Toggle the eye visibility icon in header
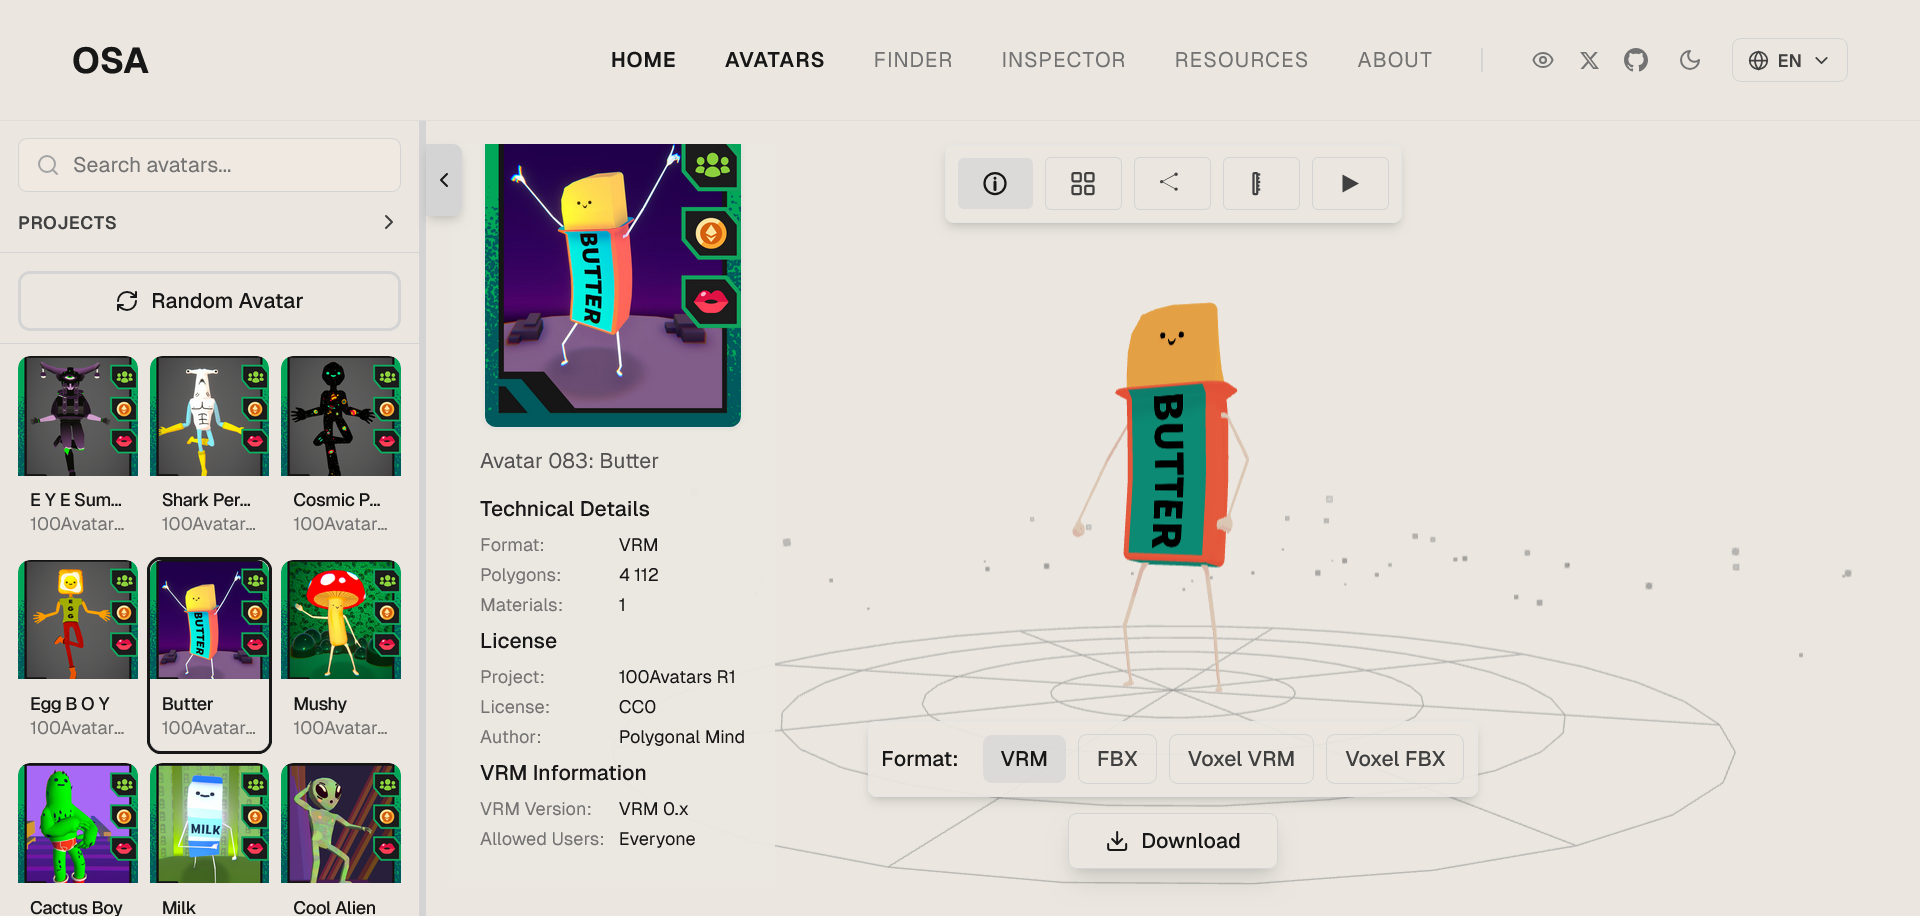The height and width of the screenshot is (916, 1920). [1543, 60]
